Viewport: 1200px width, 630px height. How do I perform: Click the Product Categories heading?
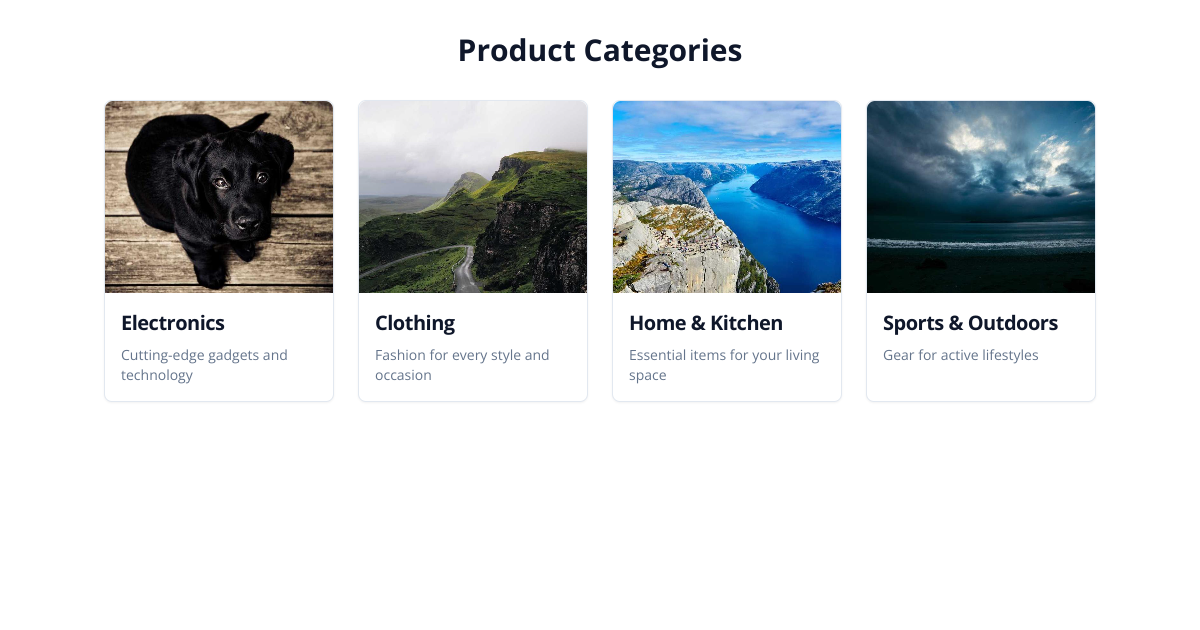tap(600, 50)
